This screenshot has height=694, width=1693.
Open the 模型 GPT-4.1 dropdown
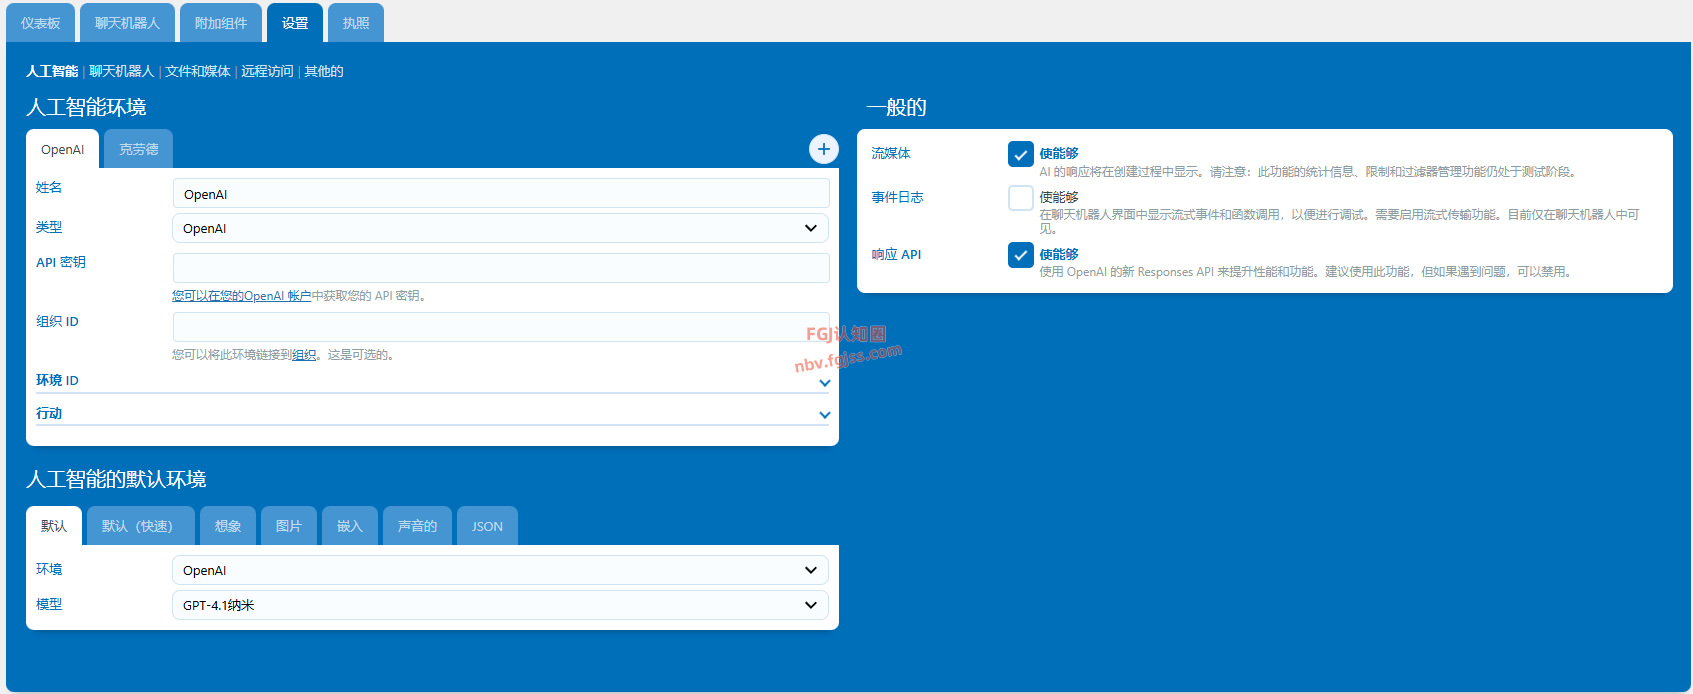(500, 605)
